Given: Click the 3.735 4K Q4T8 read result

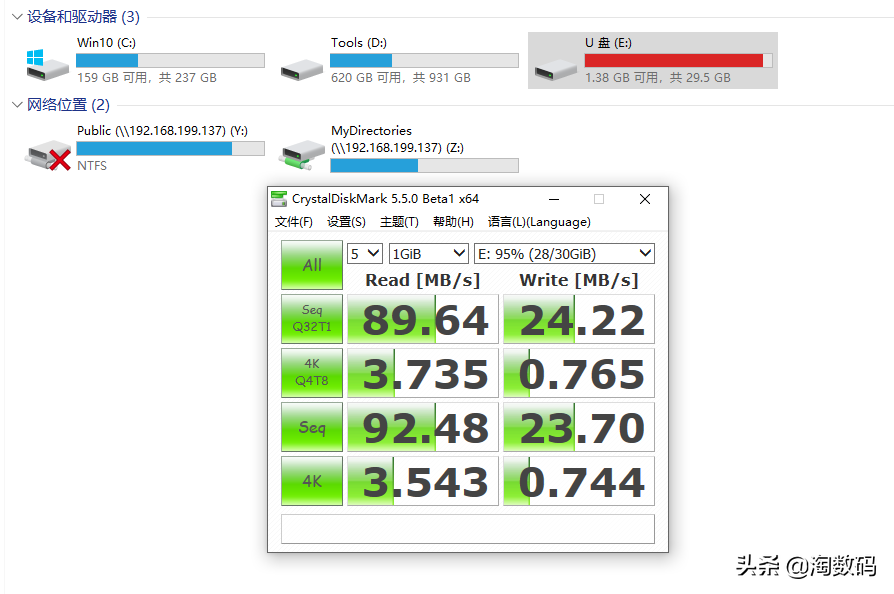Looking at the screenshot, I should click(x=423, y=373).
